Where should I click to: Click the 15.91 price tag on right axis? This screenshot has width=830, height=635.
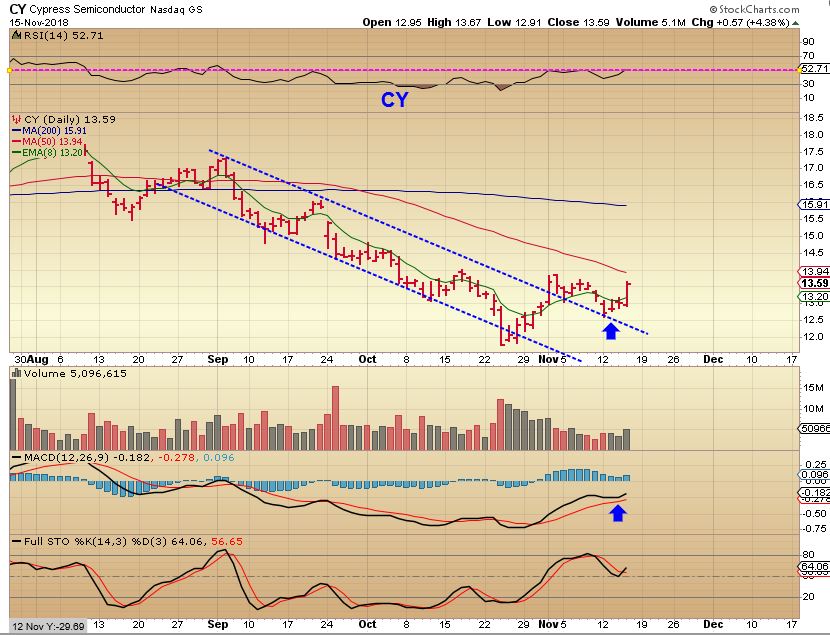click(814, 204)
